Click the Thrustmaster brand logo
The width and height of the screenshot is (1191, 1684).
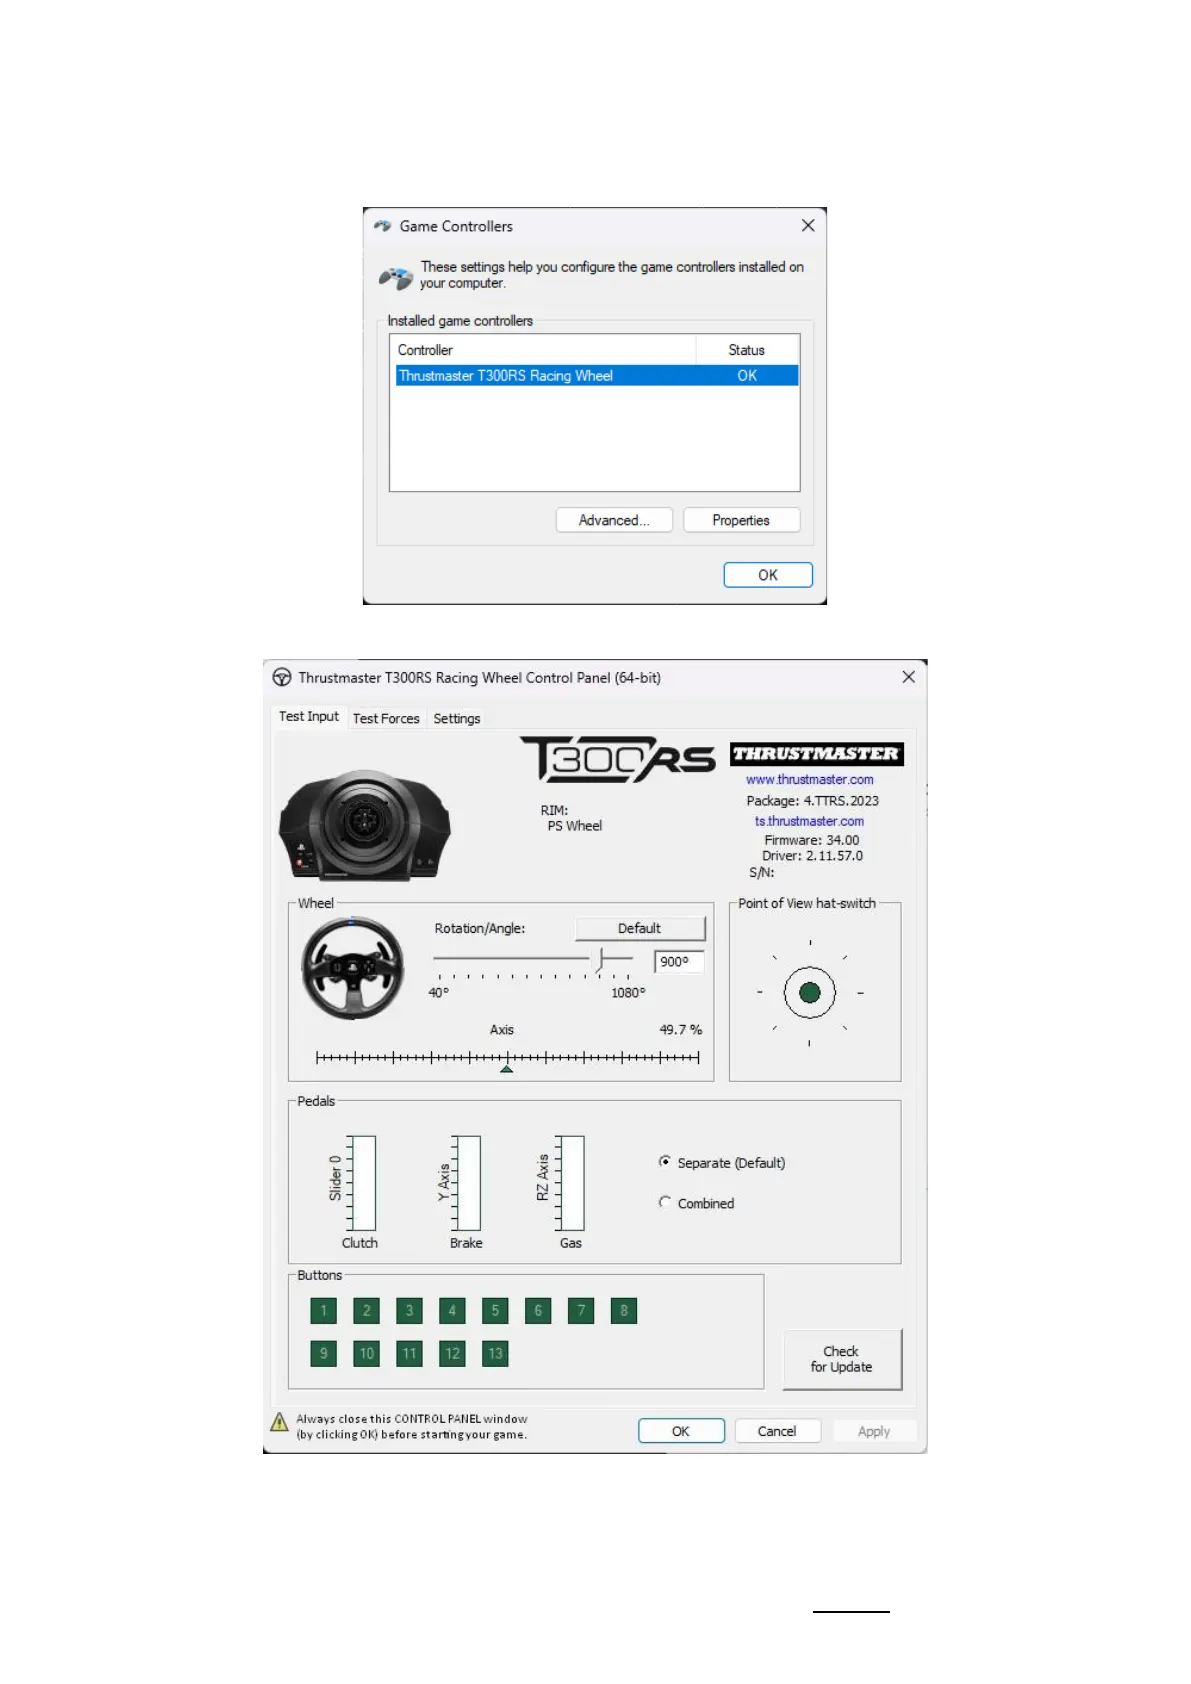816,754
